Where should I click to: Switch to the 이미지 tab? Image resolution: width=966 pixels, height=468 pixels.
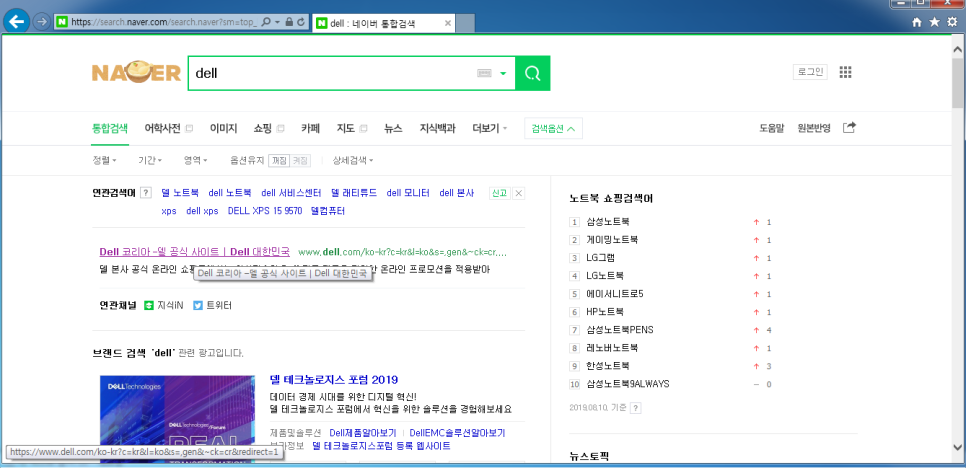point(223,129)
